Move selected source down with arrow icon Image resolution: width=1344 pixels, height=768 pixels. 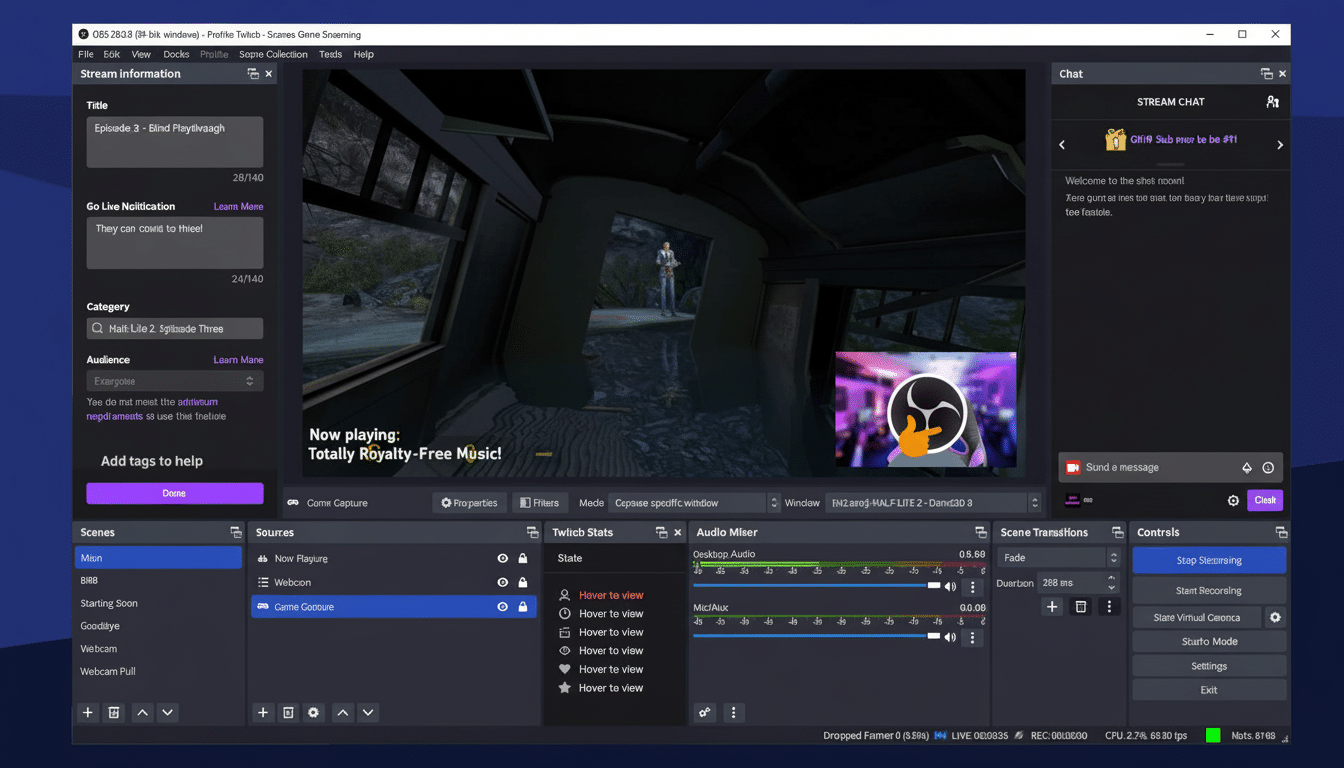tap(367, 712)
